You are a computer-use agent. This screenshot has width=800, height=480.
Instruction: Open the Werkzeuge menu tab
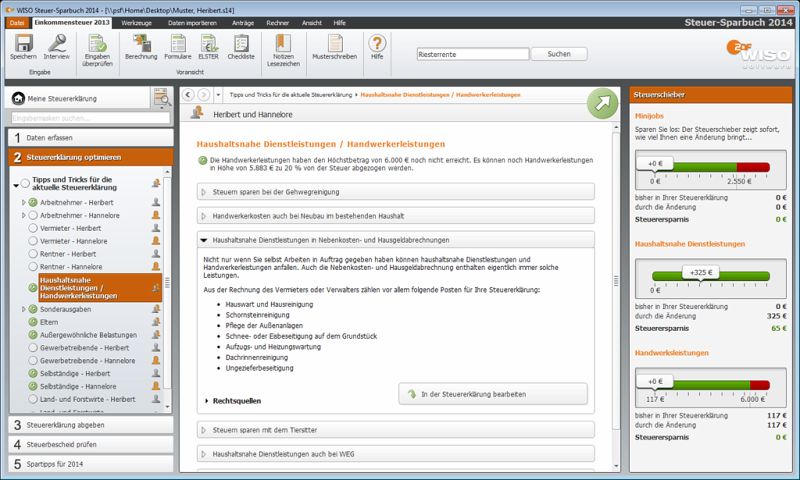click(x=137, y=21)
